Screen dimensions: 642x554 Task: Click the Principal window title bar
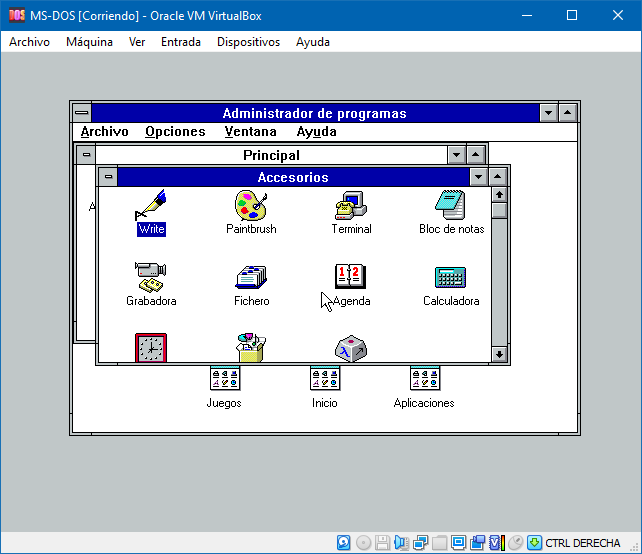(271, 155)
